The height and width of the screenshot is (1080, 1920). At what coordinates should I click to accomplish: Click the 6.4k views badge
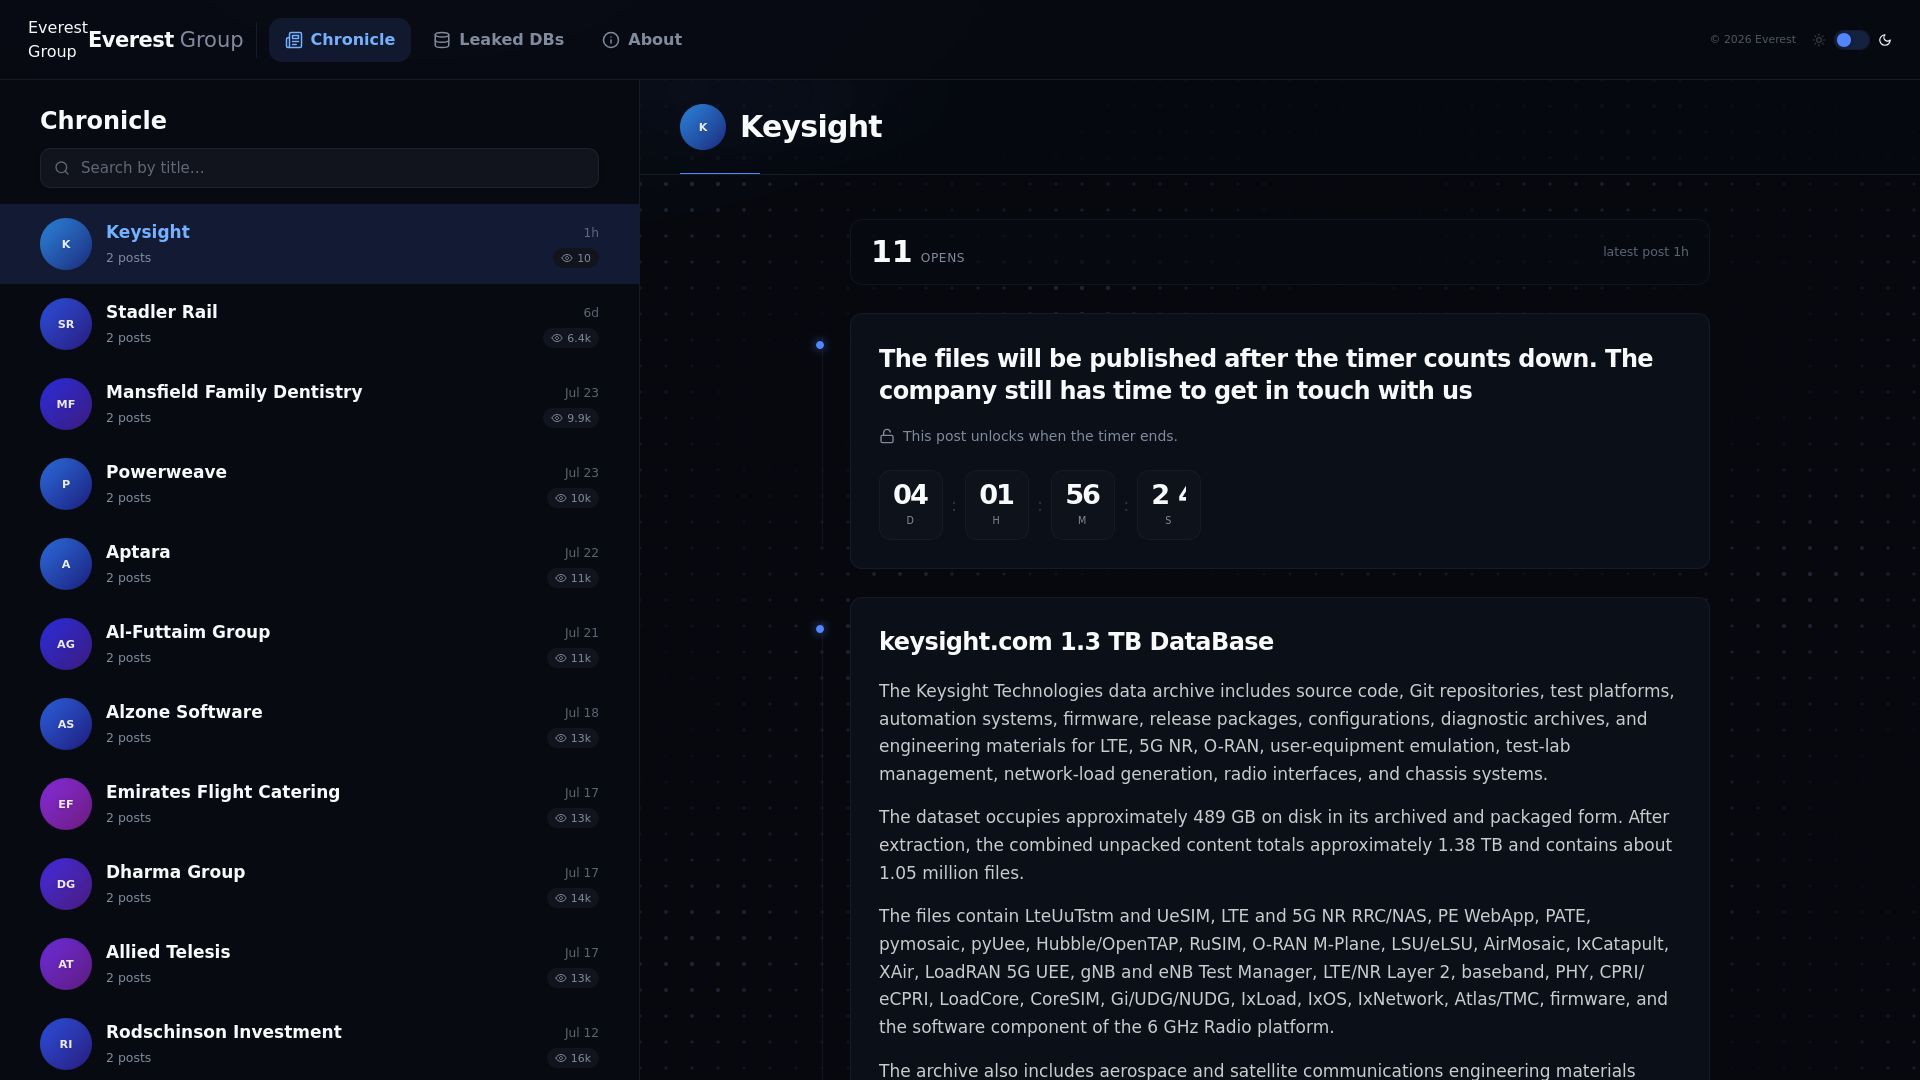point(571,338)
